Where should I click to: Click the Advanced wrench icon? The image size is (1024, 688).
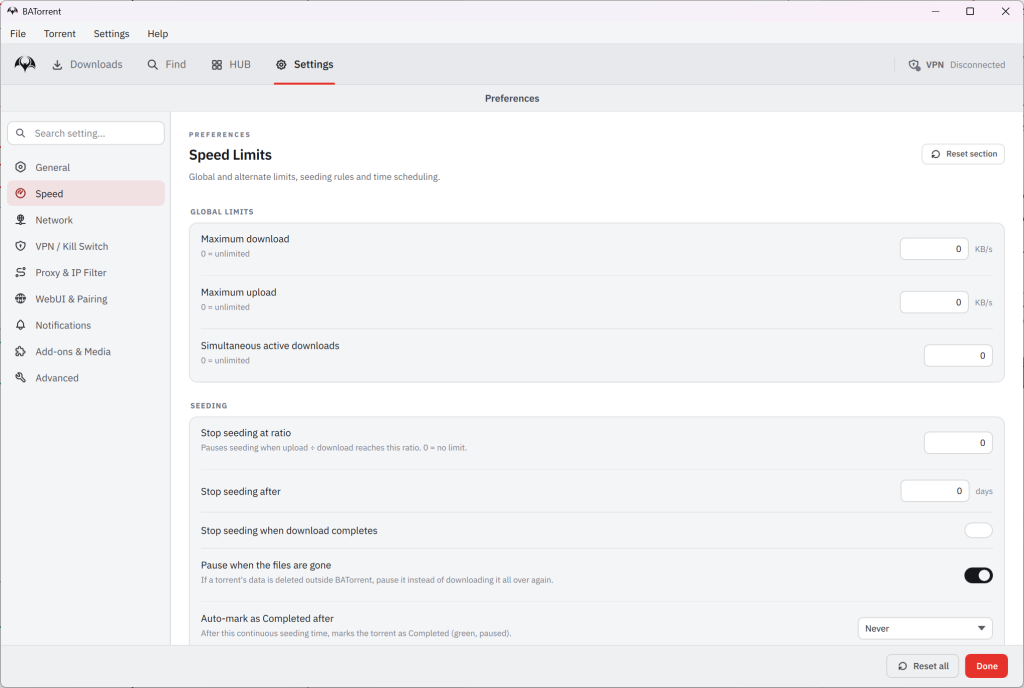point(21,377)
